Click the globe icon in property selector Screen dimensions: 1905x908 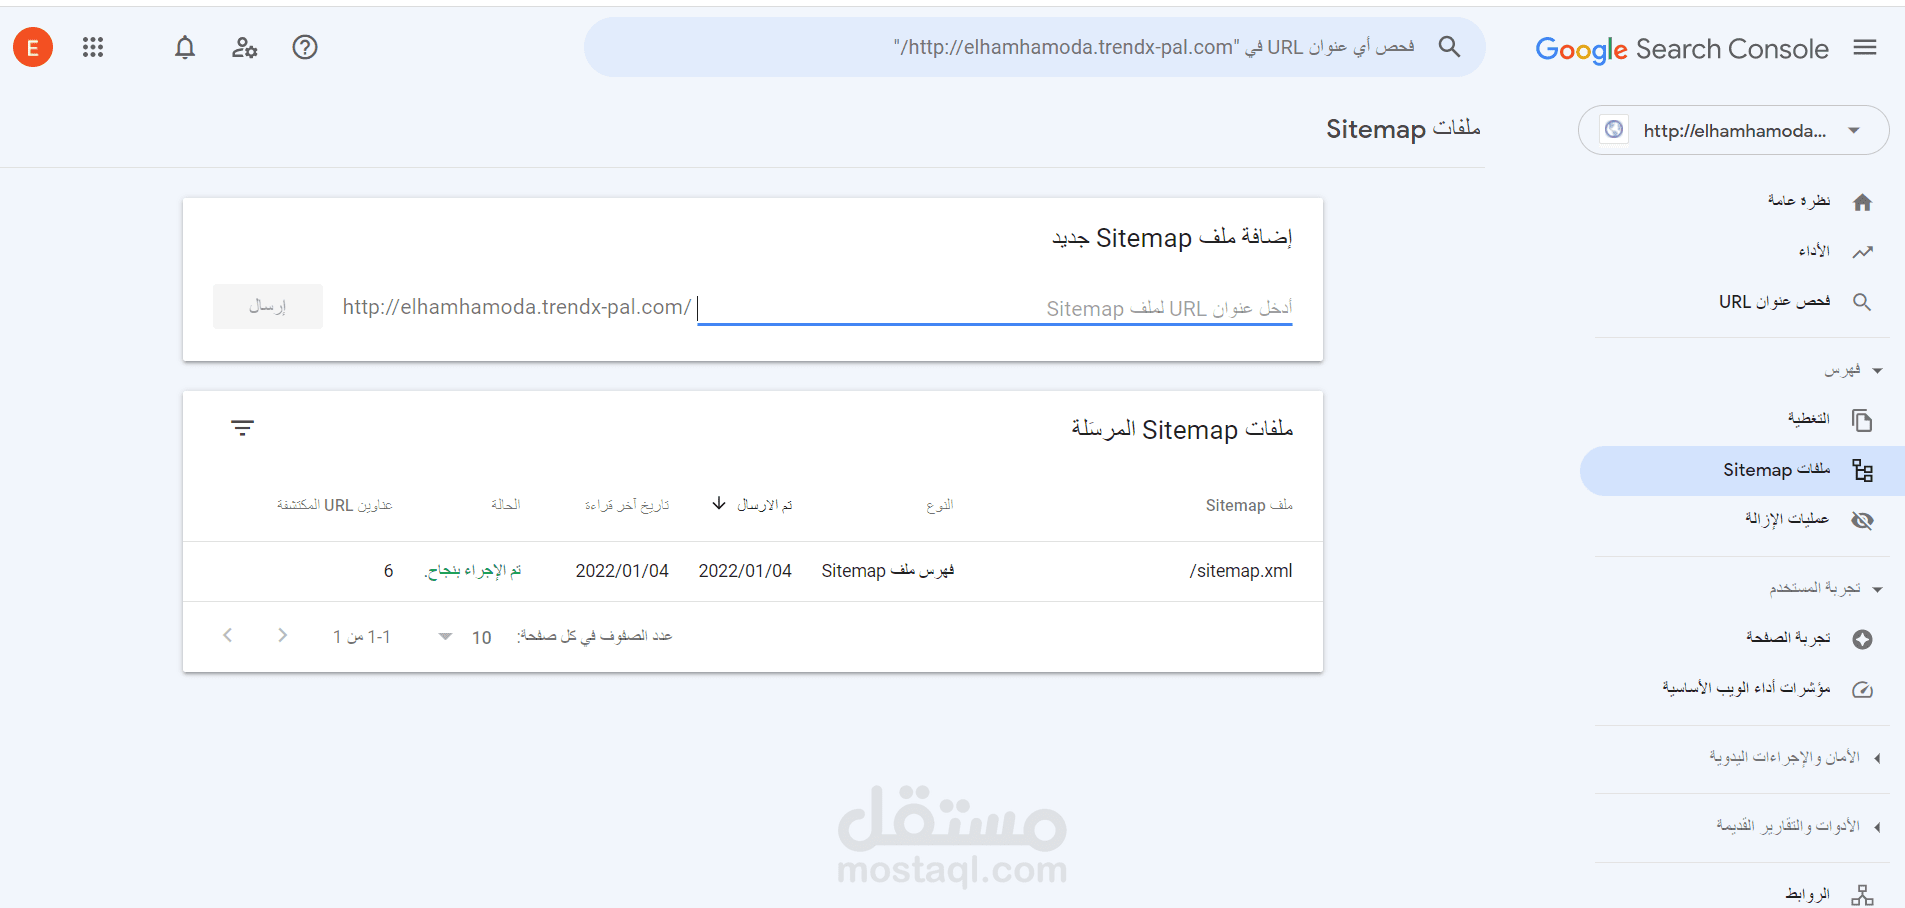[x=1614, y=130]
